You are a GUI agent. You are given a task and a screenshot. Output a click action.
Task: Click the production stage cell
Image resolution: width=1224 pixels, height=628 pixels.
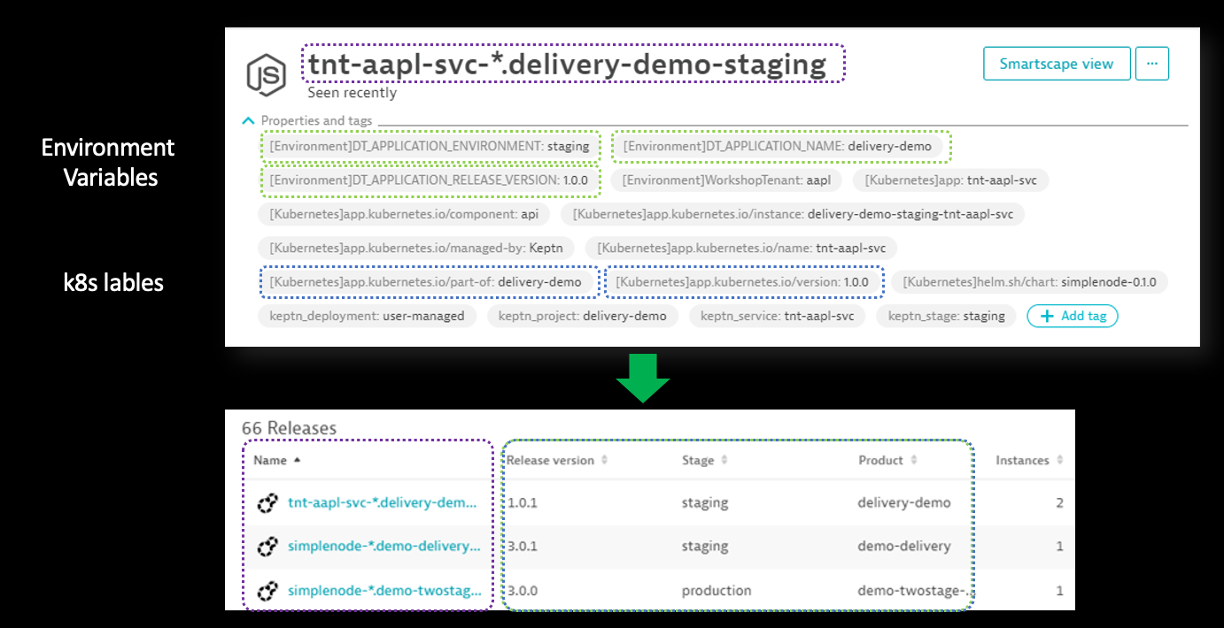click(716, 591)
